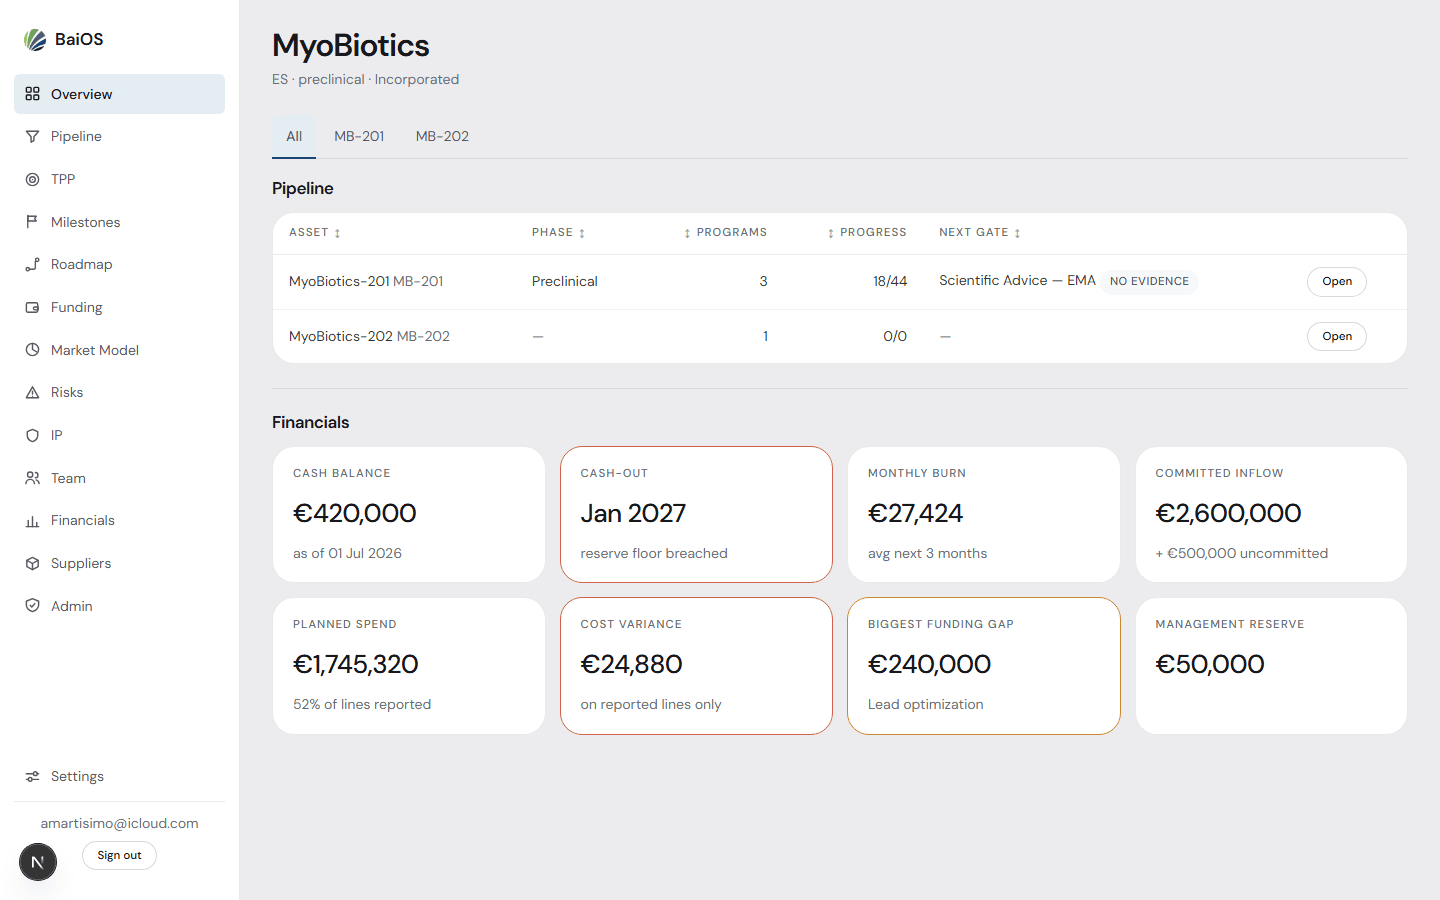This screenshot has width=1440, height=900.
Task: Open Suppliers from the sidebar
Action: pos(119,563)
